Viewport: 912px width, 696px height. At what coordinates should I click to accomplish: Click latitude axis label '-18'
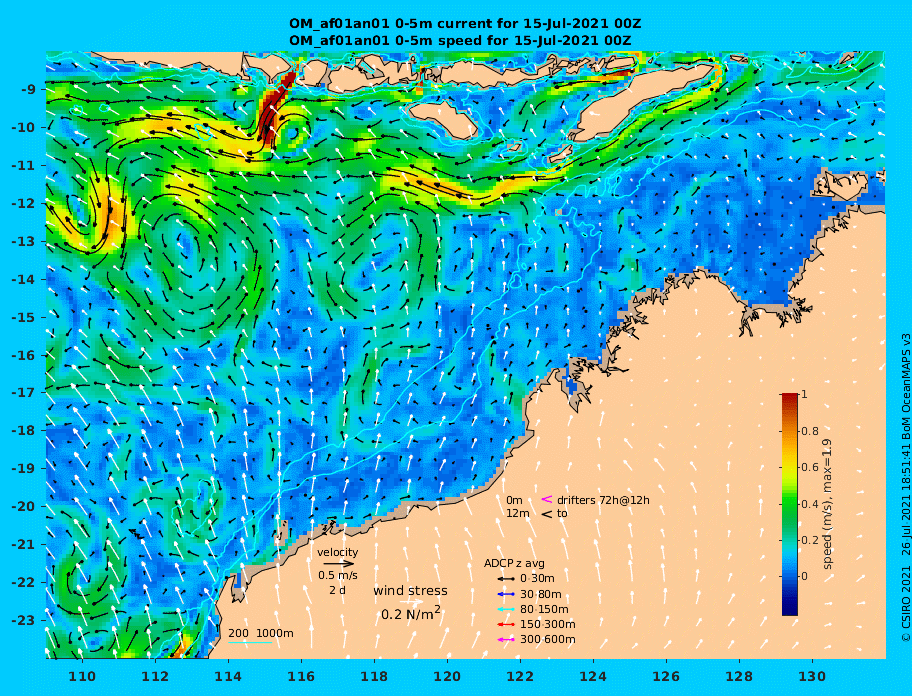tap(26, 431)
